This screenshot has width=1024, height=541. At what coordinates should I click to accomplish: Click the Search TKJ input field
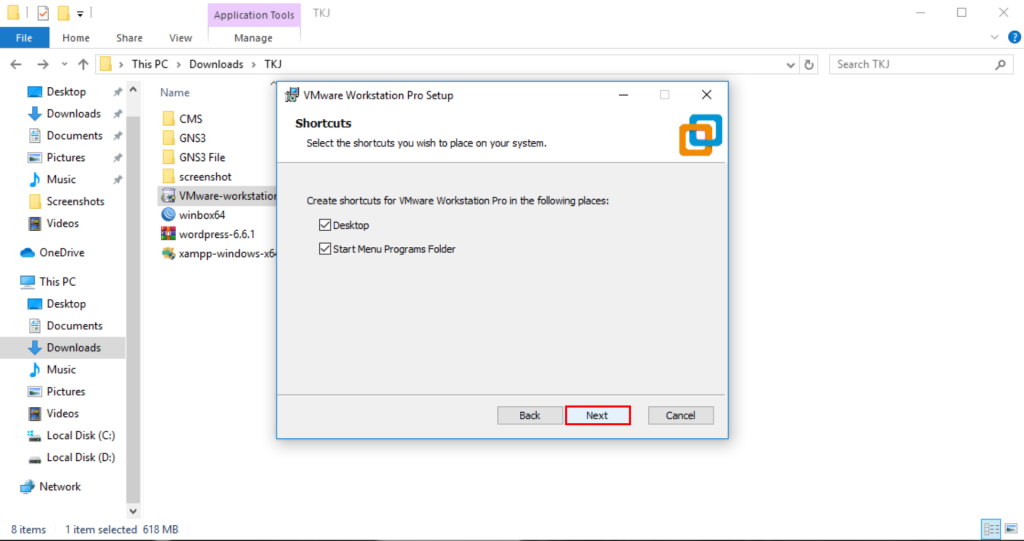pos(912,64)
